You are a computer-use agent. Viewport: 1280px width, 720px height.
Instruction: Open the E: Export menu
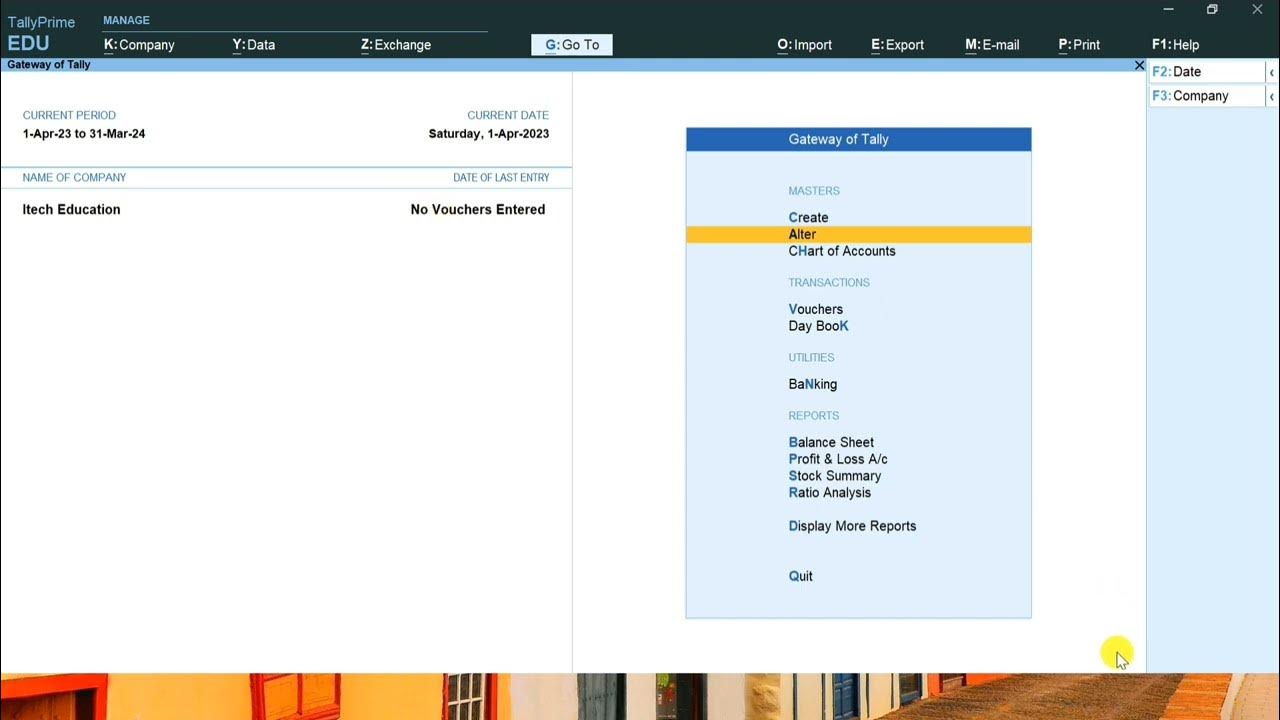coord(897,45)
